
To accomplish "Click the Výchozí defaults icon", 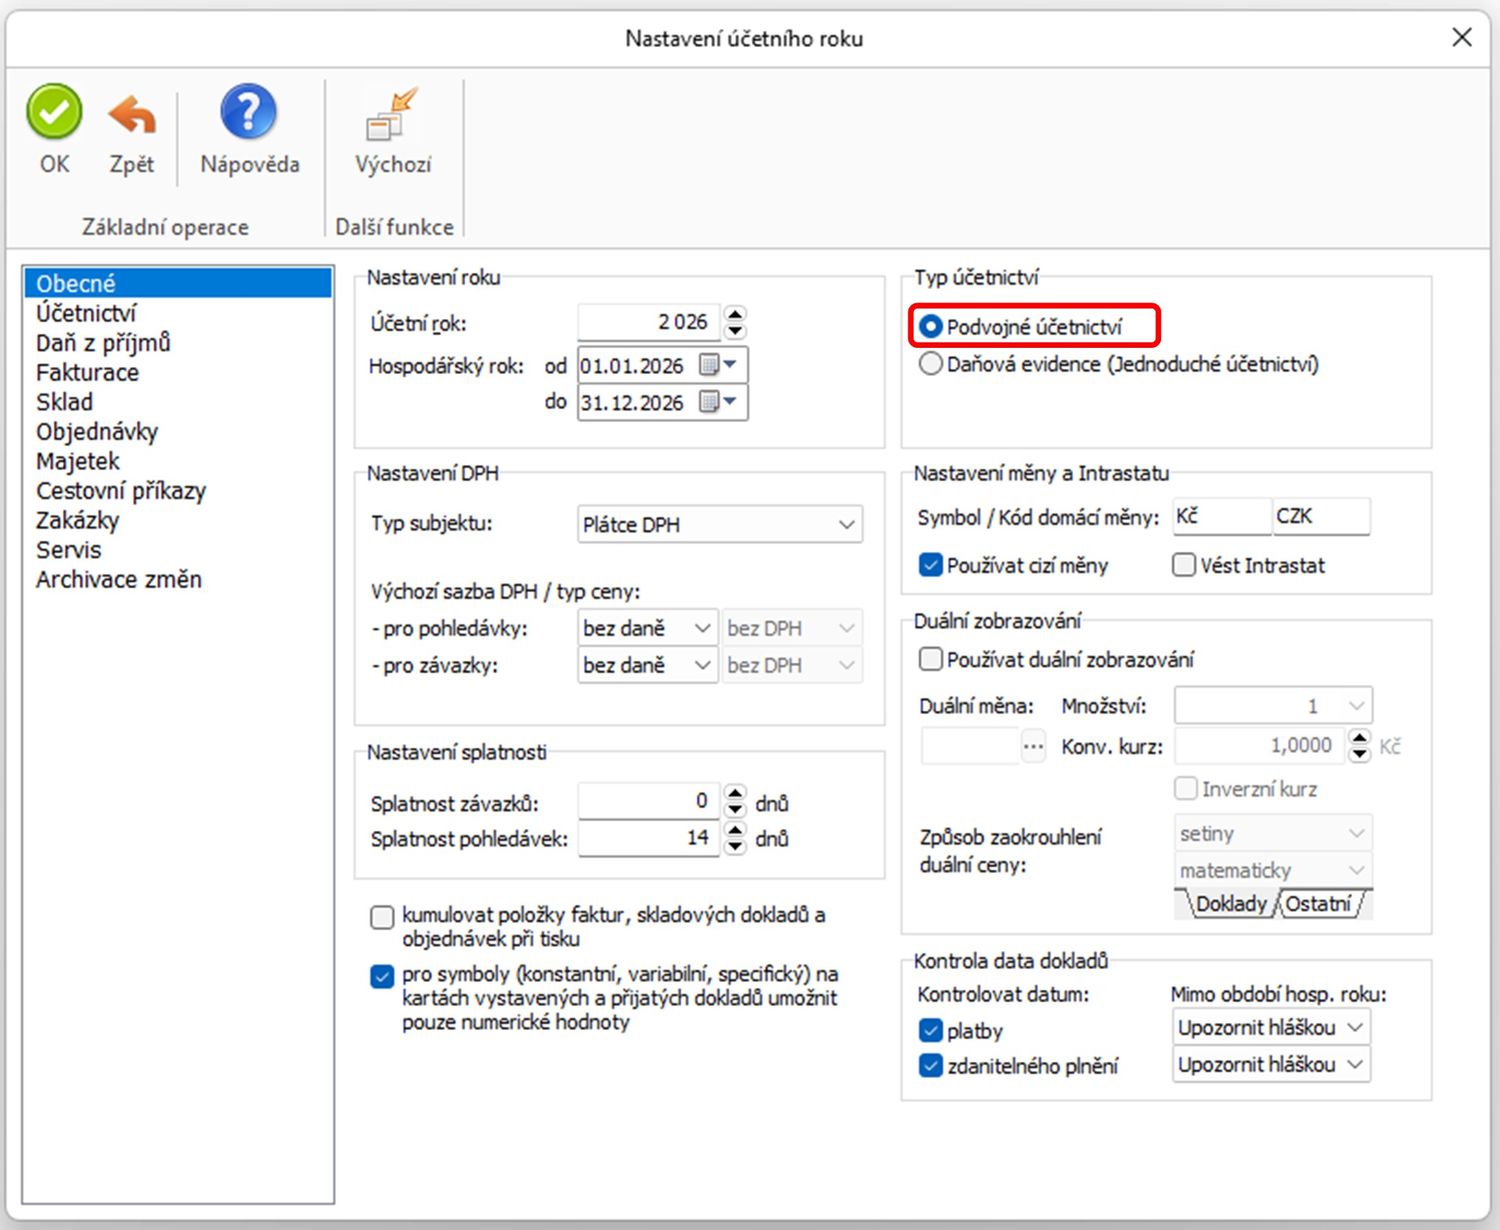I will tap(392, 114).
